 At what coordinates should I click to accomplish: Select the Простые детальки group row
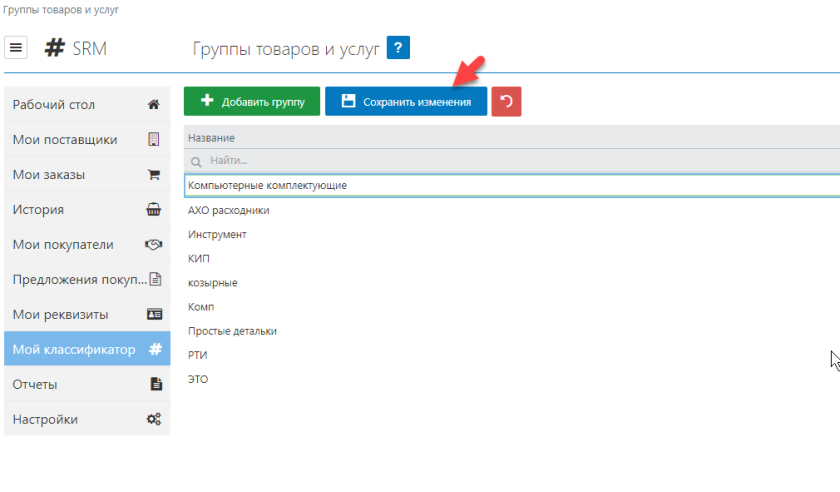pyautogui.click(x=232, y=331)
